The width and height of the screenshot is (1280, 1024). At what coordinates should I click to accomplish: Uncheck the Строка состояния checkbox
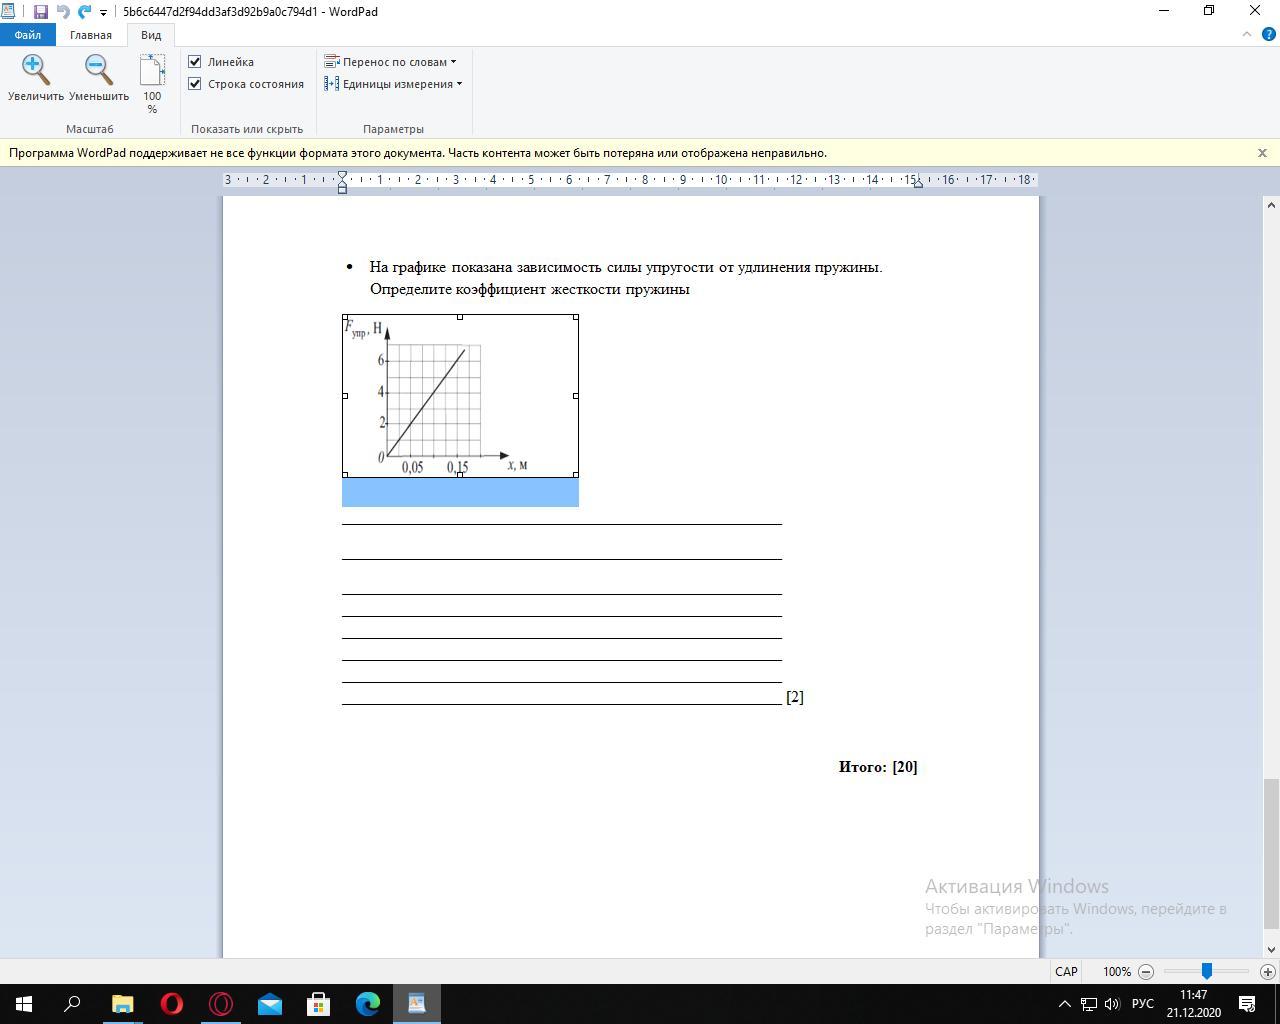click(x=195, y=84)
